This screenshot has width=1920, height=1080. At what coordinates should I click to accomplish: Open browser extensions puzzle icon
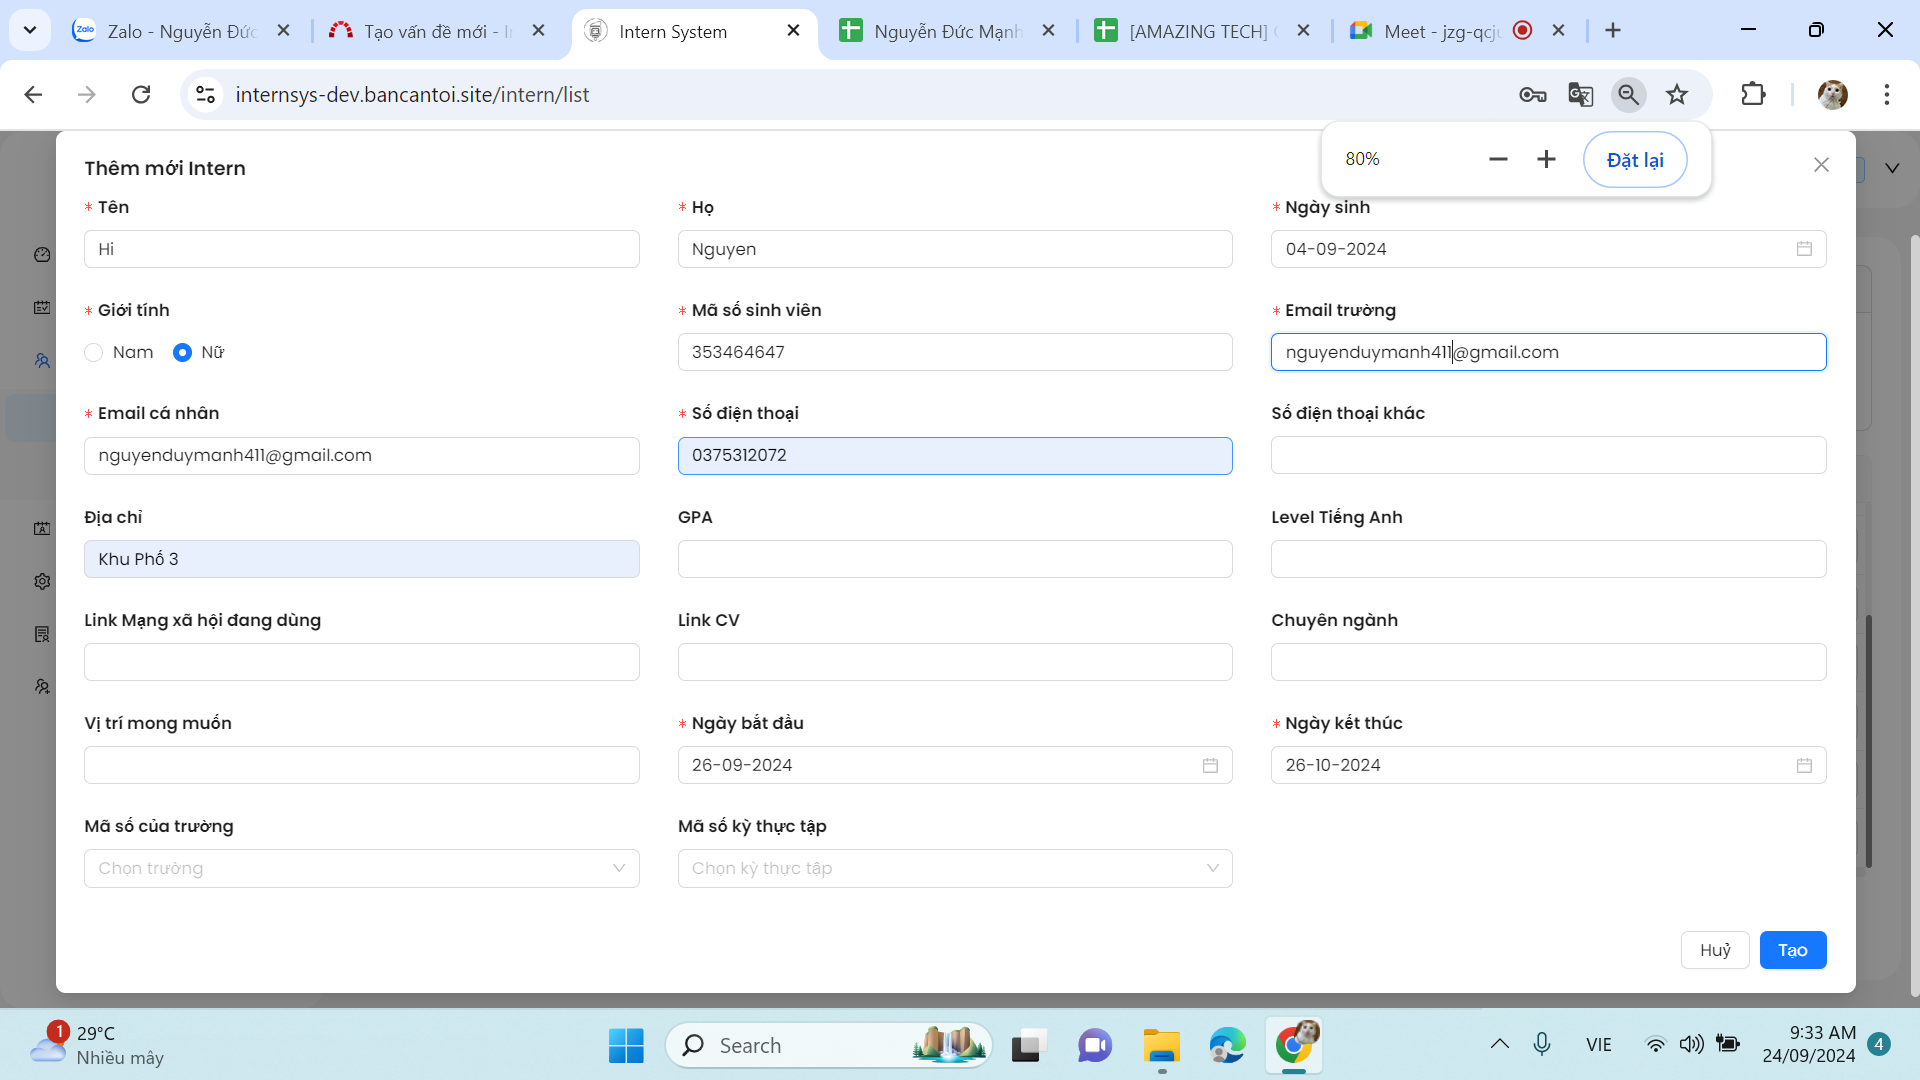point(1753,95)
